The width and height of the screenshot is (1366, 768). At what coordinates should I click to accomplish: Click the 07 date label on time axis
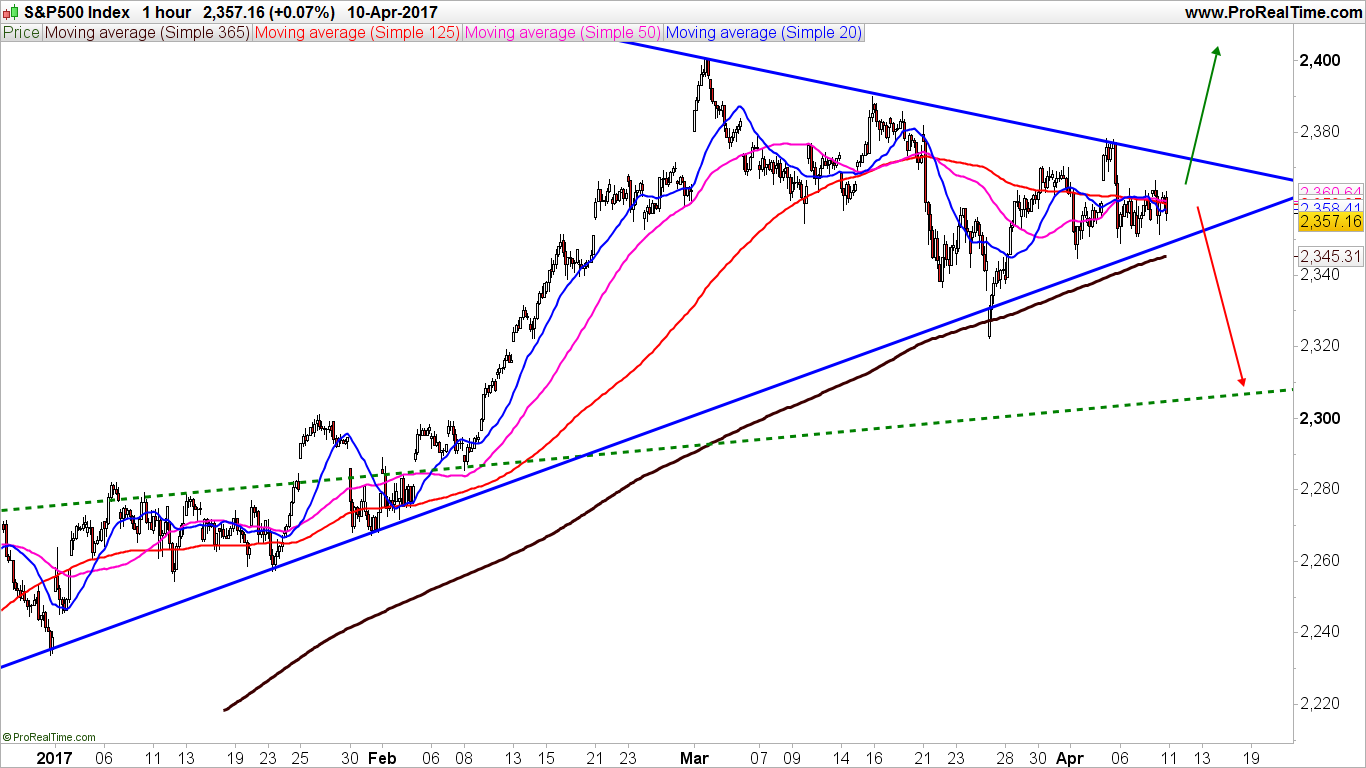pyautogui.click(x=759, y=758)
